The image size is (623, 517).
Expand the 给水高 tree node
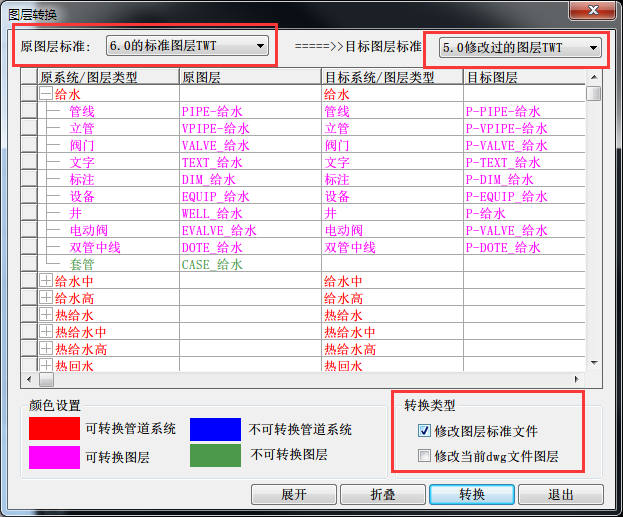coord(46,298)
